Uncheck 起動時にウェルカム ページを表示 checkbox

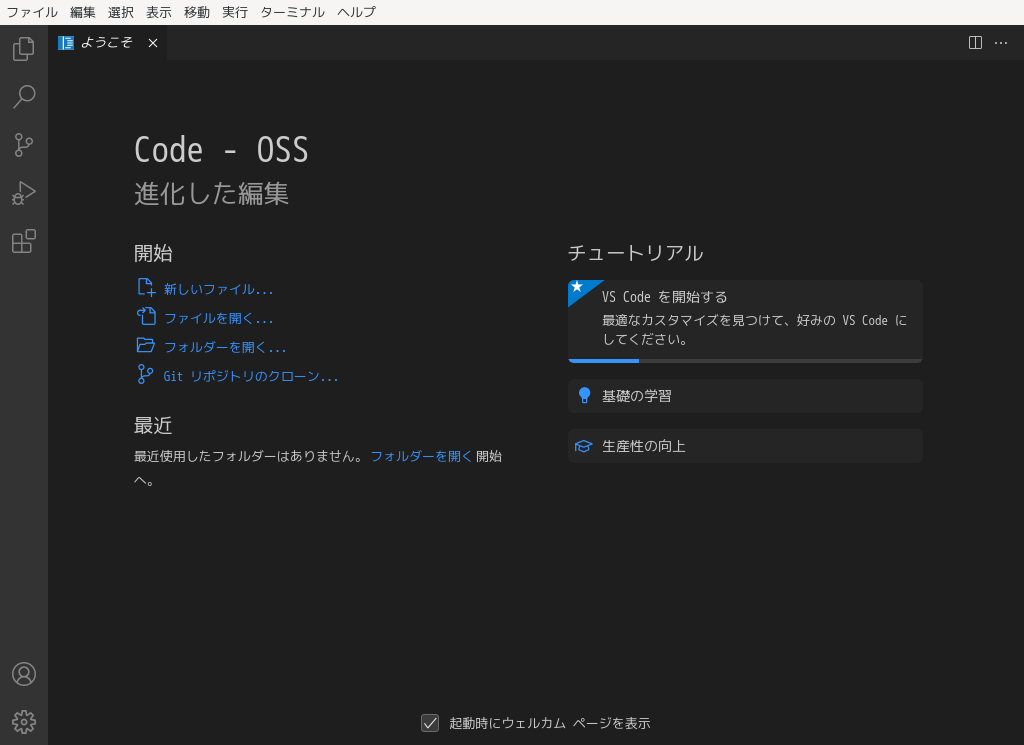tap(430, 723)
